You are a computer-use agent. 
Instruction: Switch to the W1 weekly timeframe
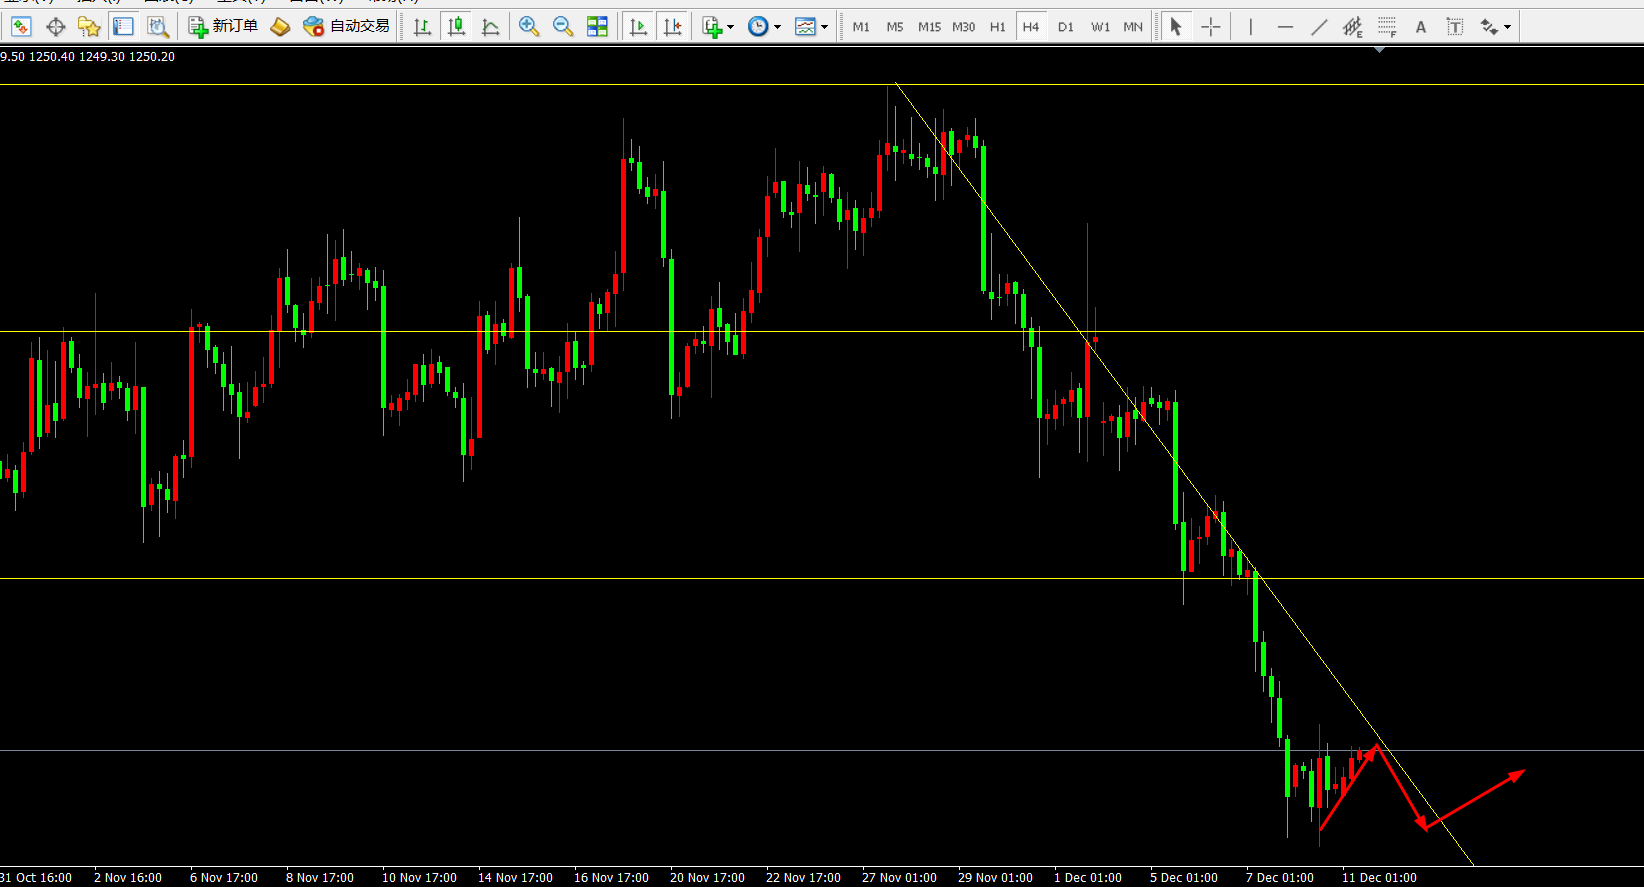(x=1100, y=27)
